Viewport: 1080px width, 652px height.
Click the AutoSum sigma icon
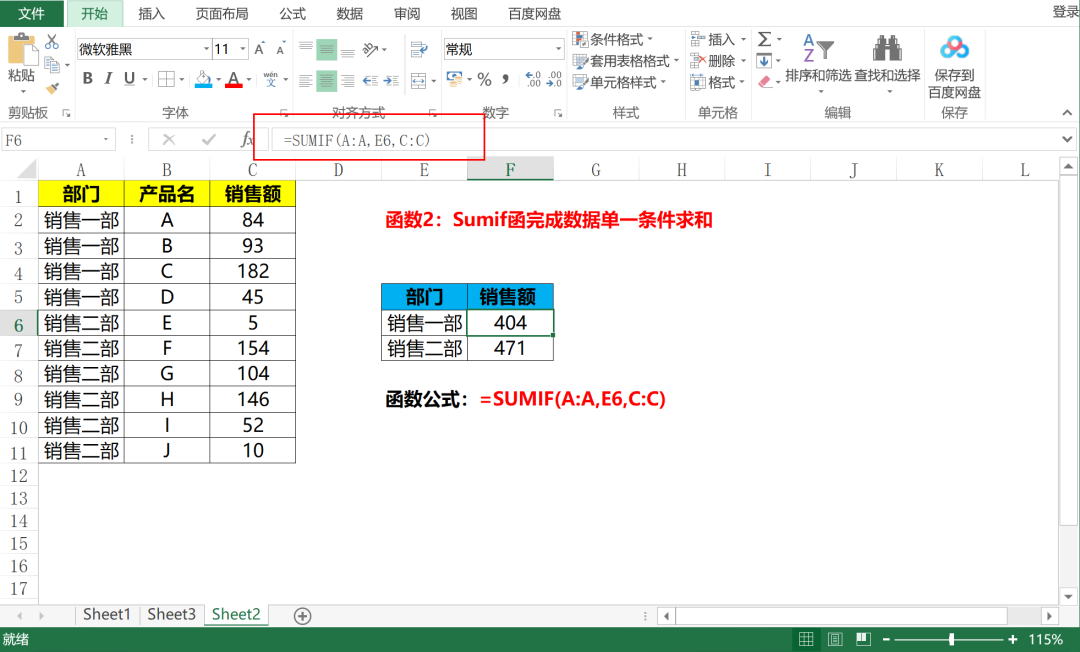click(765, 39)
